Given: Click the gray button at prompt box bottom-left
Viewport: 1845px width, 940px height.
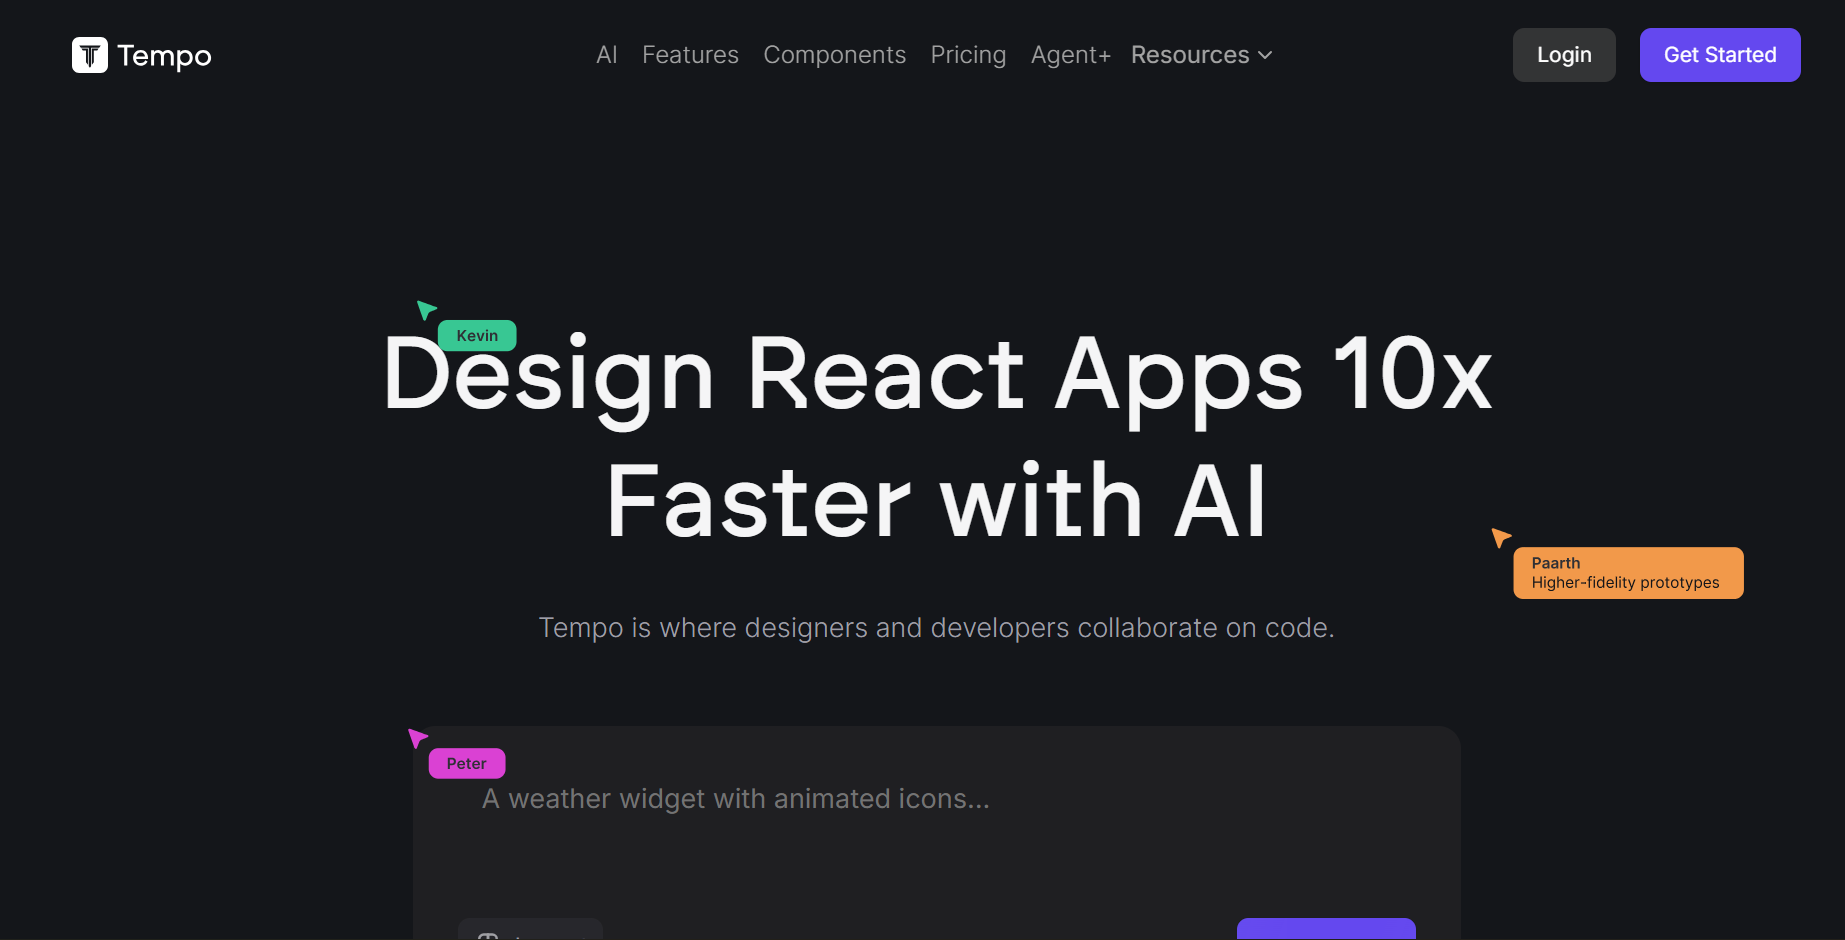Looking at the screenshot, I should (530, 929).
